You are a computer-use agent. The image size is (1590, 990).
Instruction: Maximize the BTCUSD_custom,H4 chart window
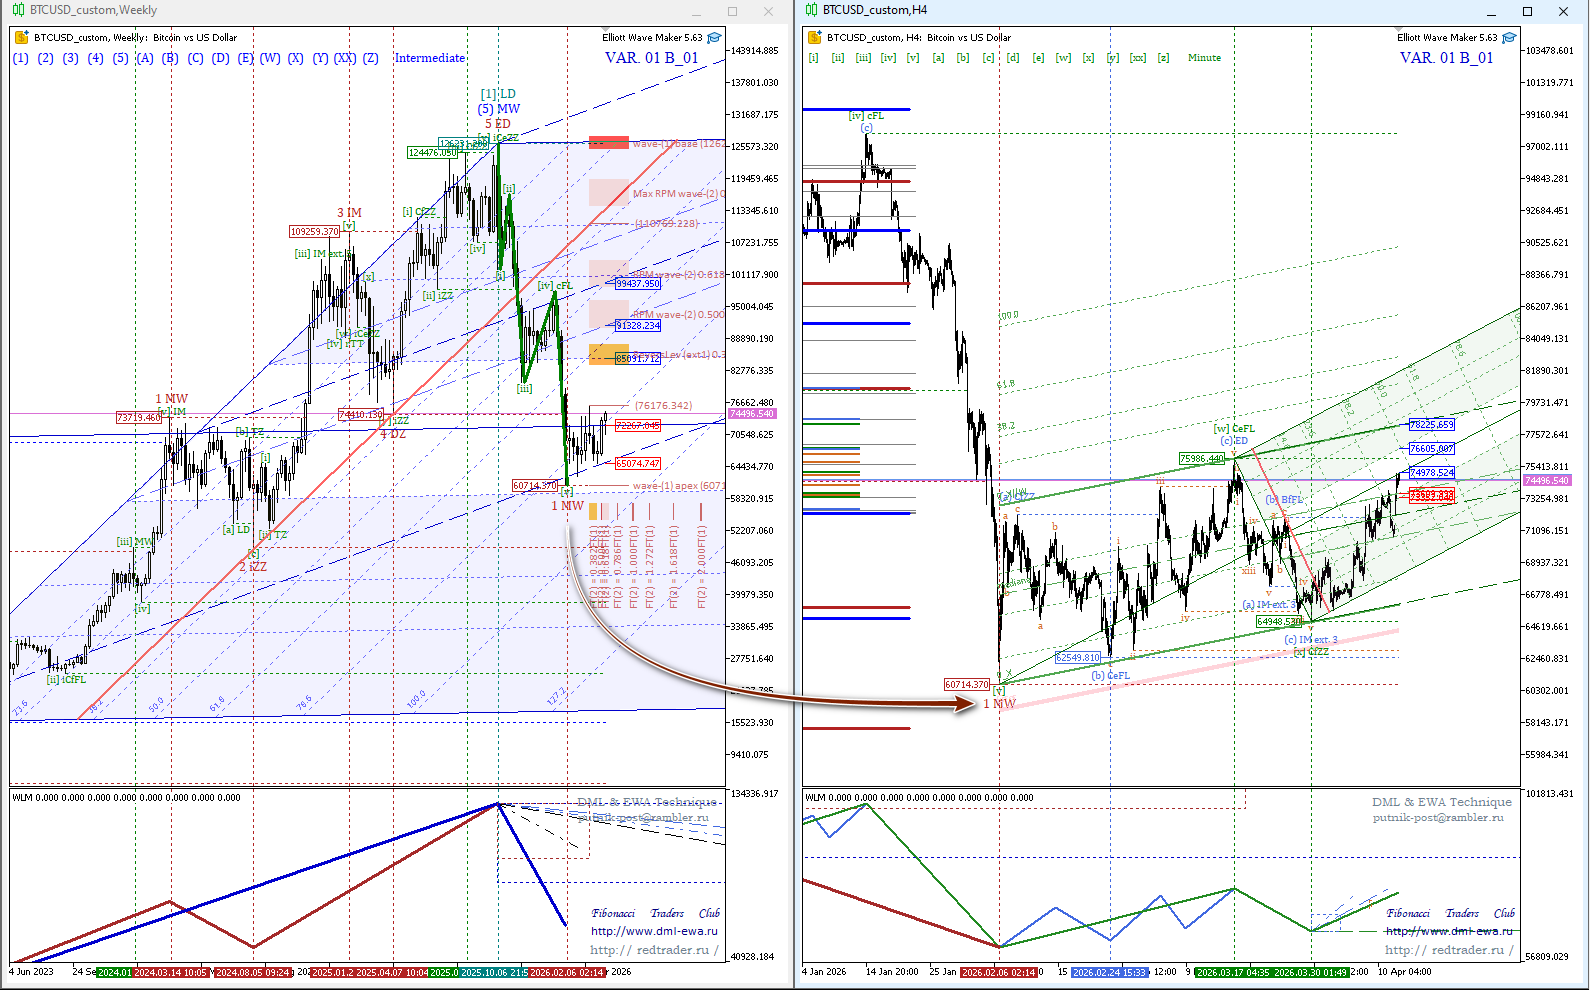point(1527,11)
